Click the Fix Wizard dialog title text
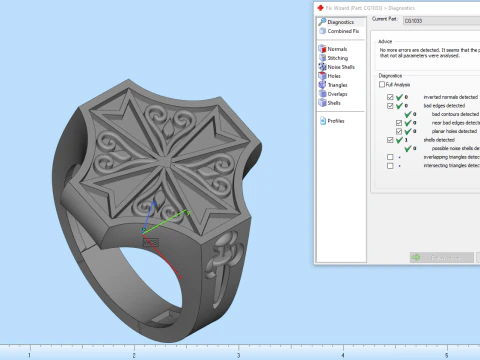Viewport: 480px width, 360px height. (x=370, y=8)
